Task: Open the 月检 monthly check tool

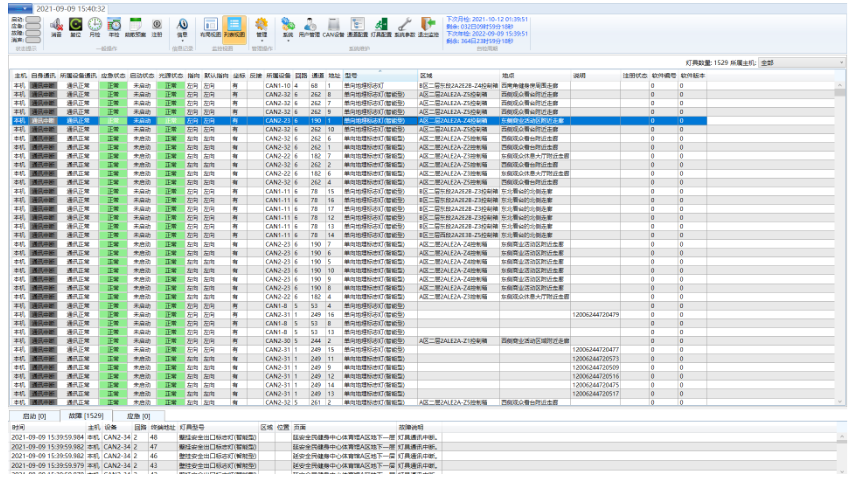Action: coord(94,25)
